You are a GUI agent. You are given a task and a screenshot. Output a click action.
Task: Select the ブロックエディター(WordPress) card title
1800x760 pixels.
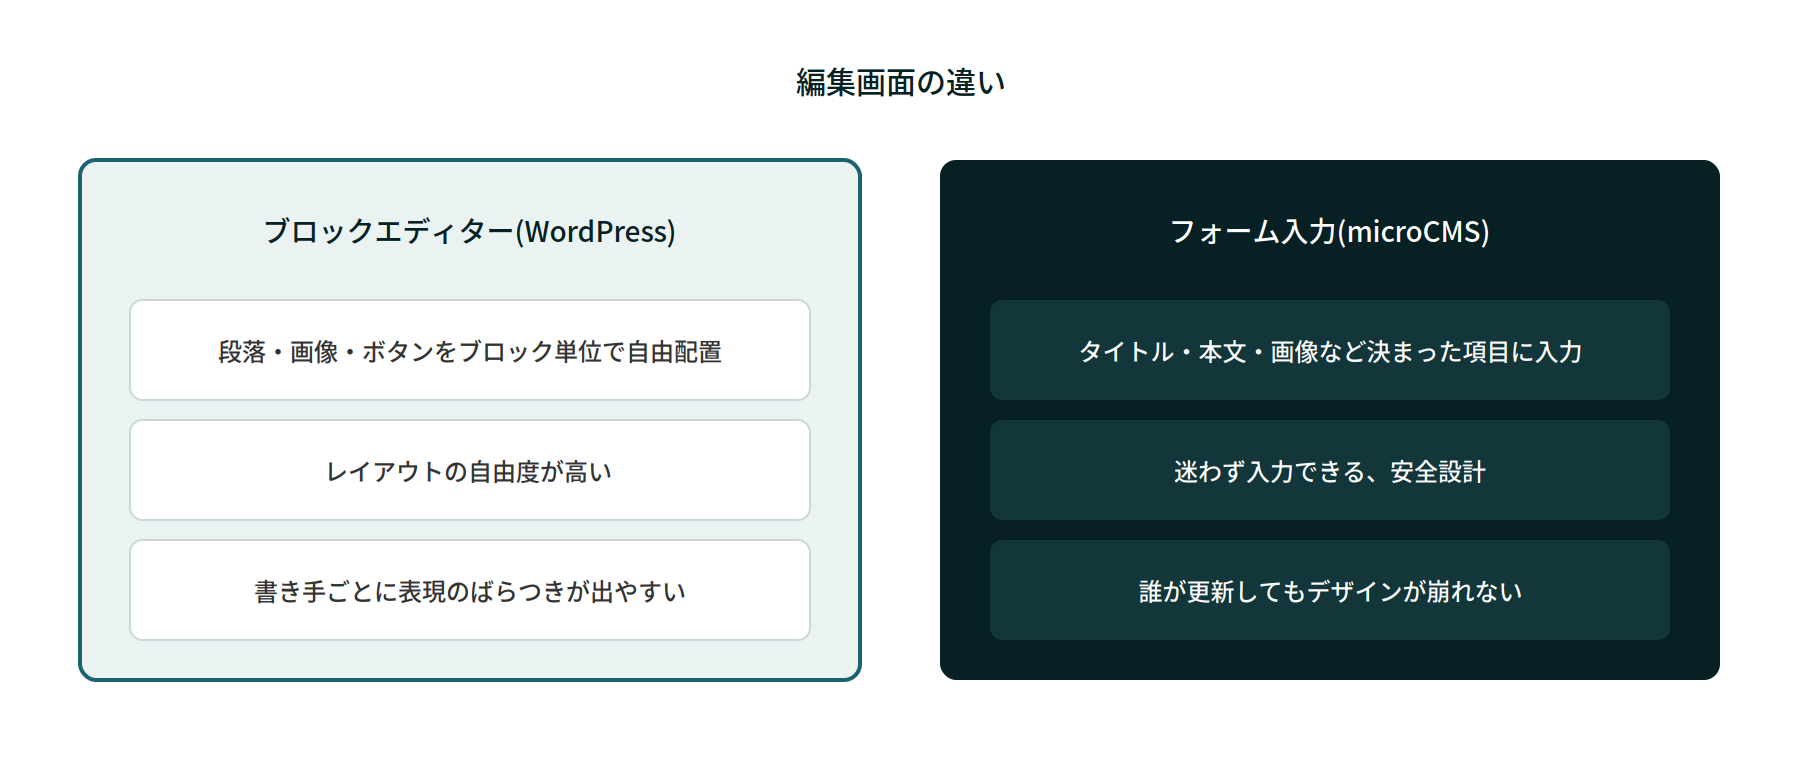470,231
